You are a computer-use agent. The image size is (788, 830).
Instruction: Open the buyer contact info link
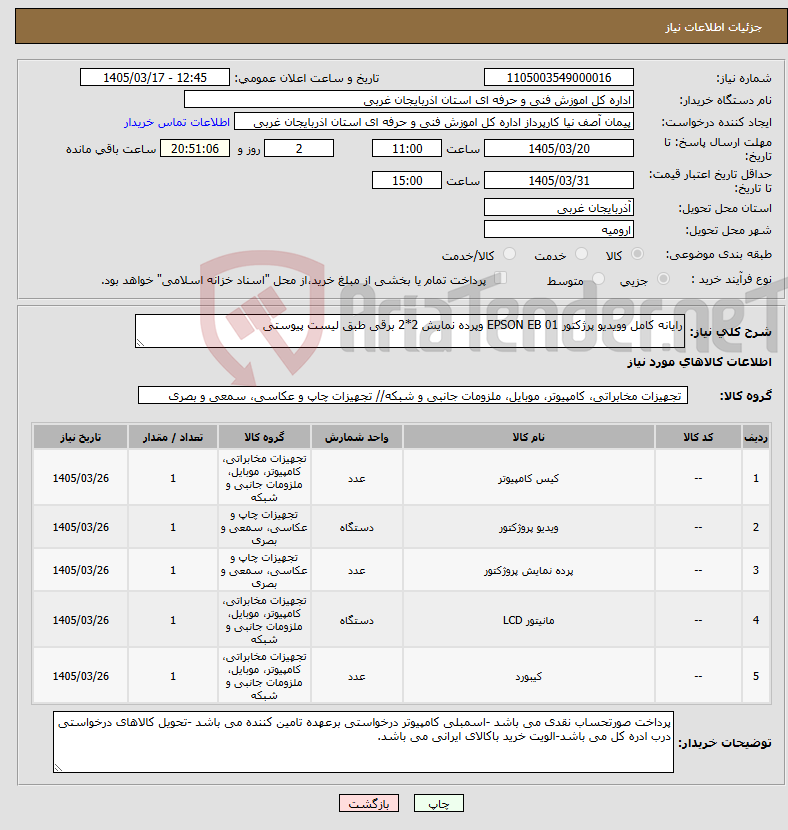(177, 122)
